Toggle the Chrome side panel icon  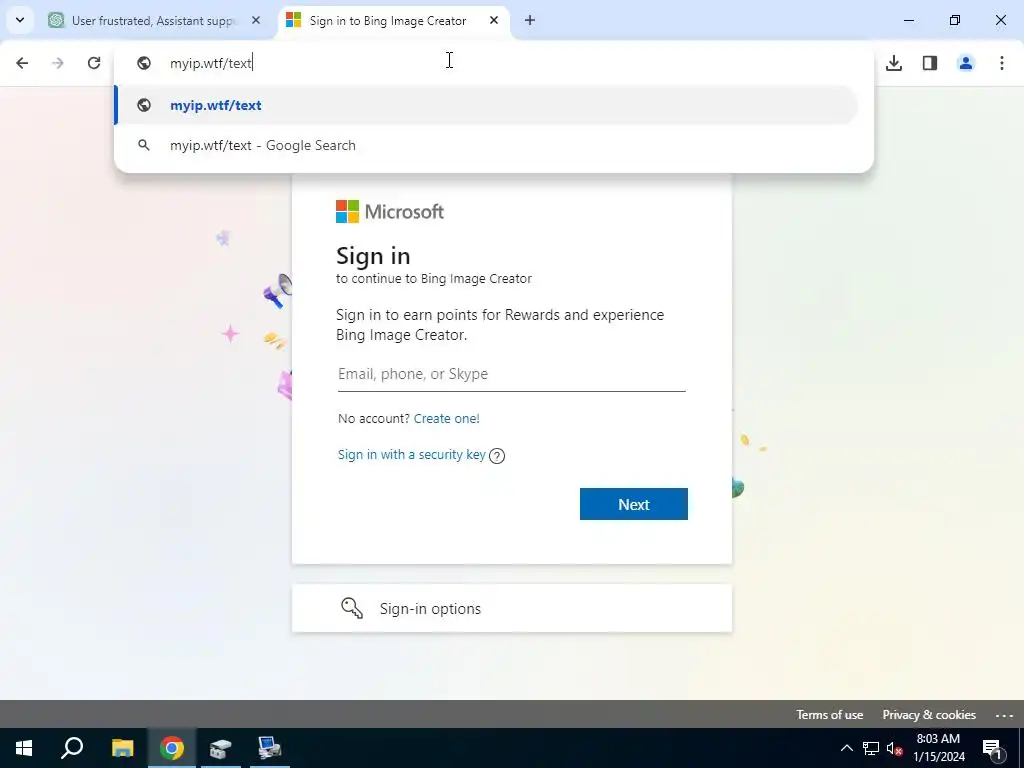click(930, 63)
